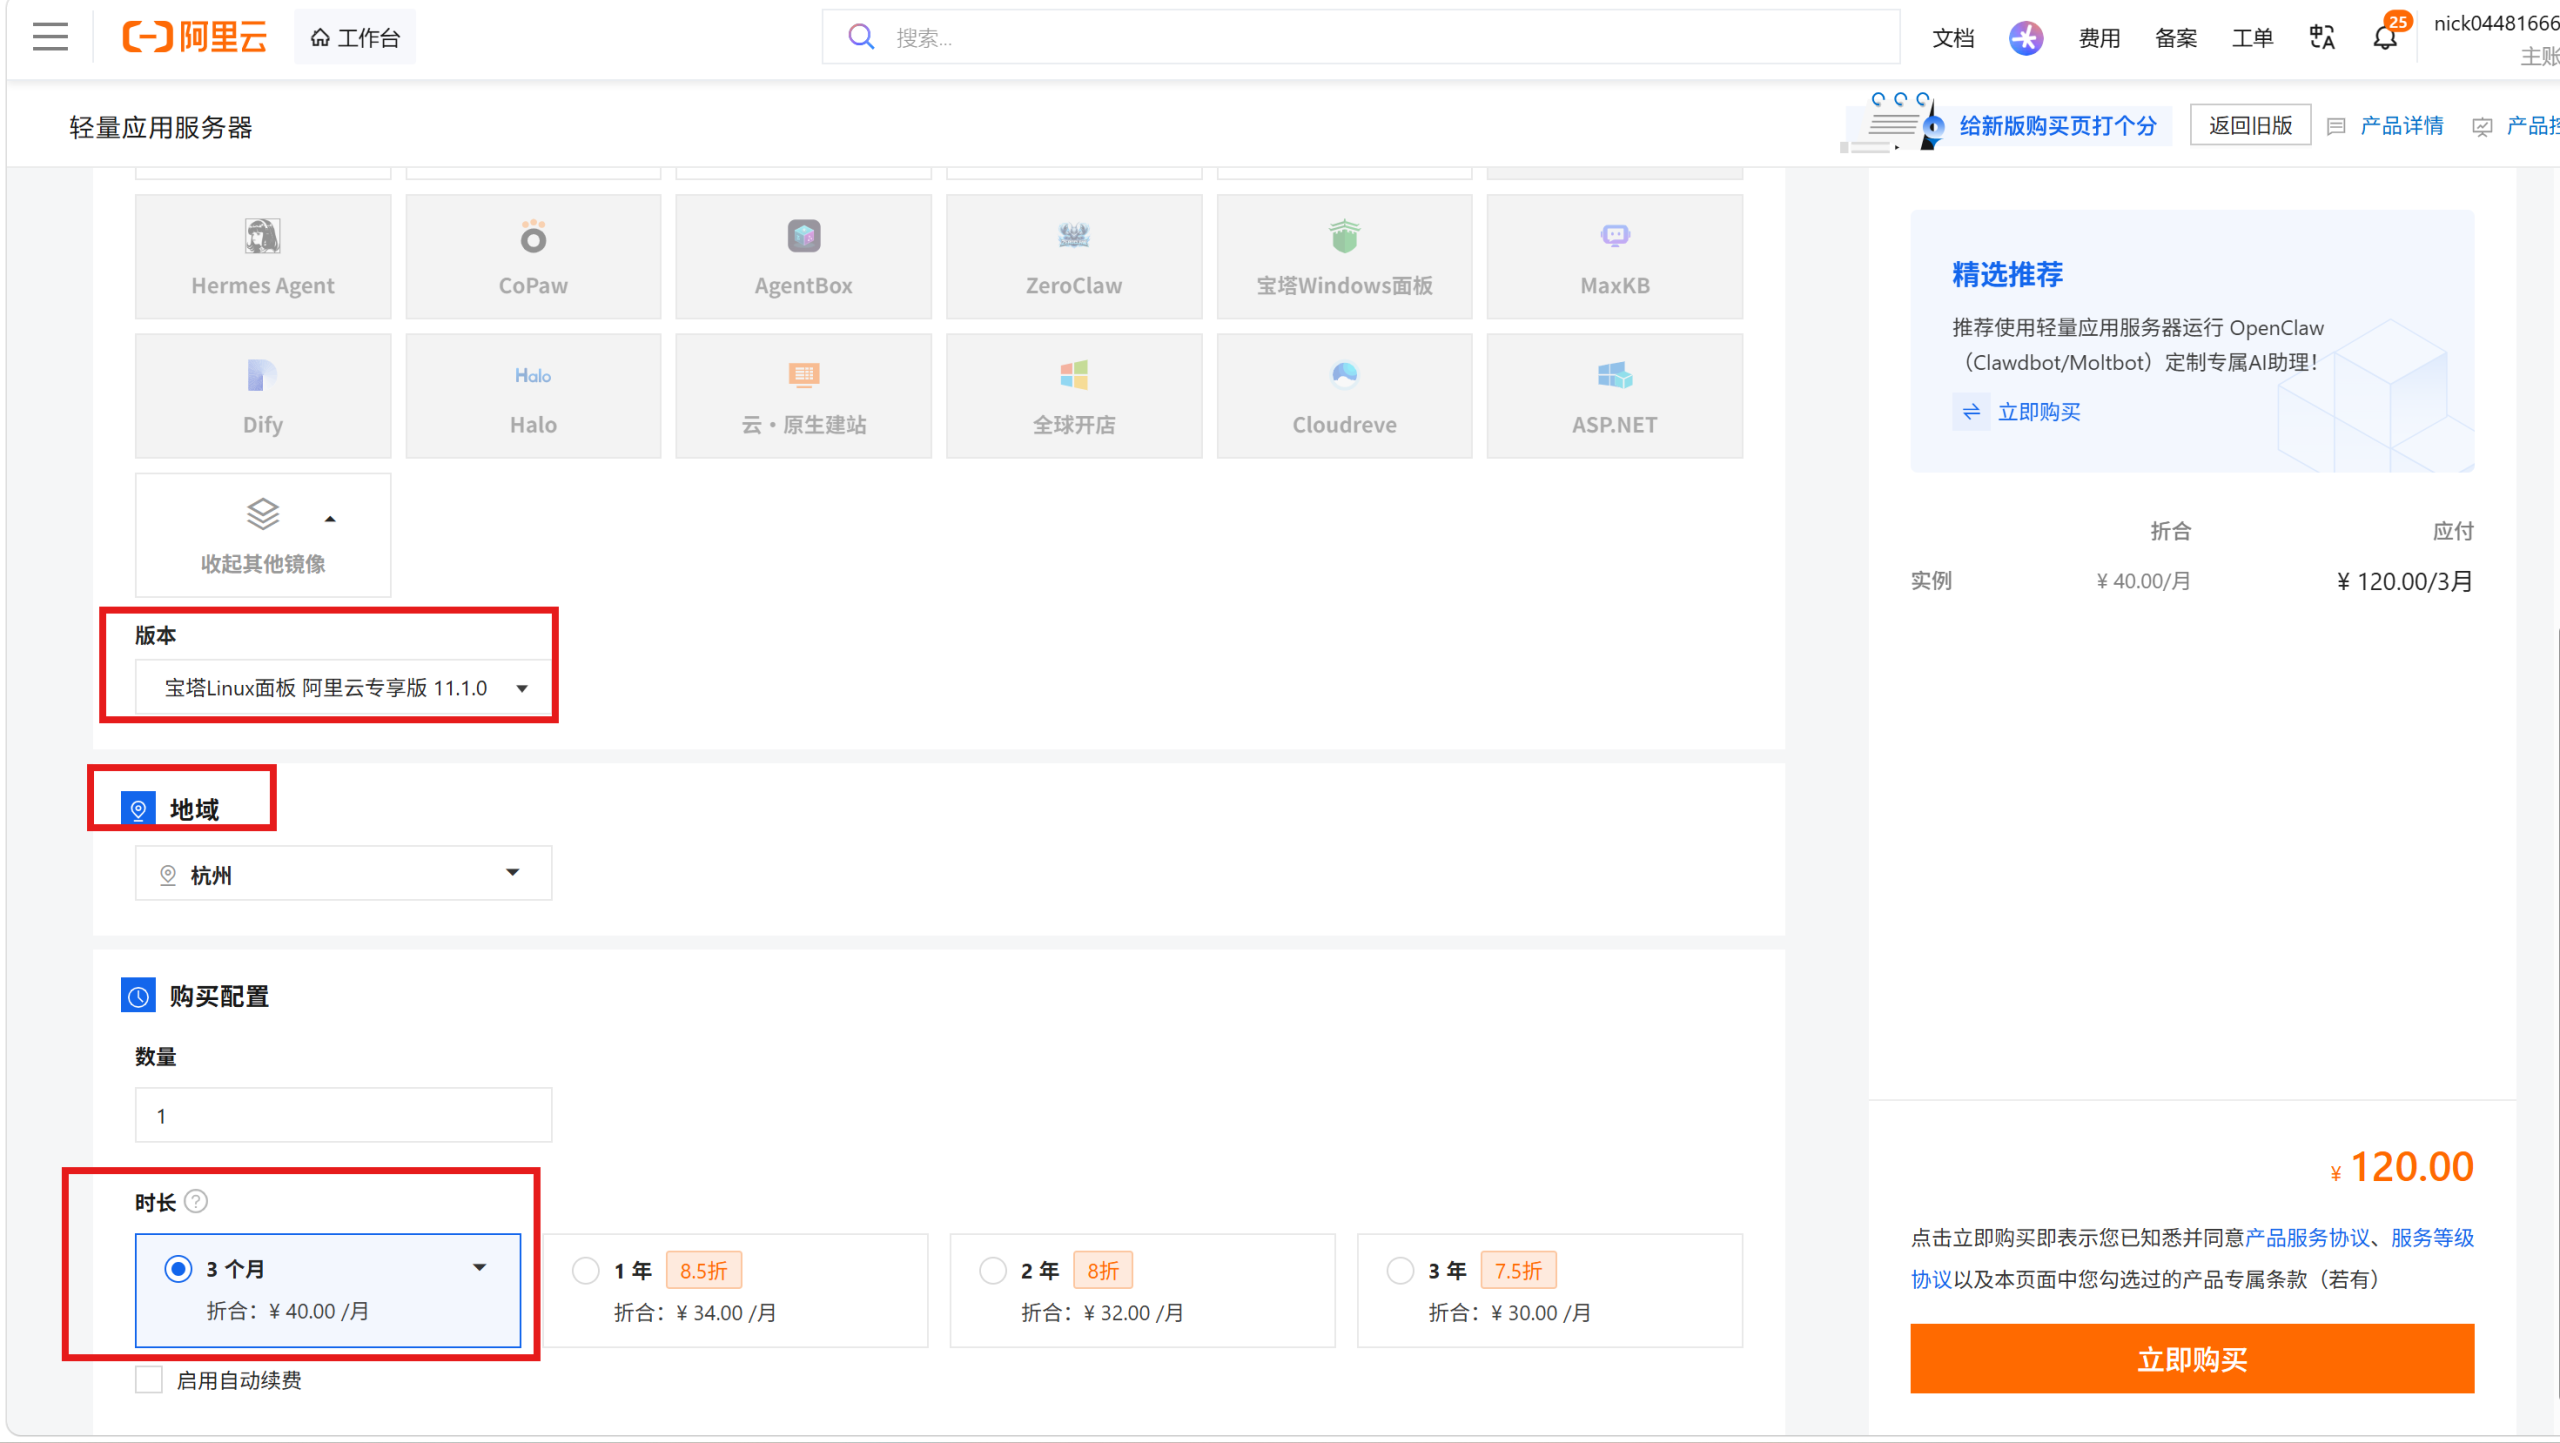The image size is (2560, 1443).
Task: Click the ¥ 120.00/3月 payable amount
Action: pyautogui.click(x=2405, y=581)
